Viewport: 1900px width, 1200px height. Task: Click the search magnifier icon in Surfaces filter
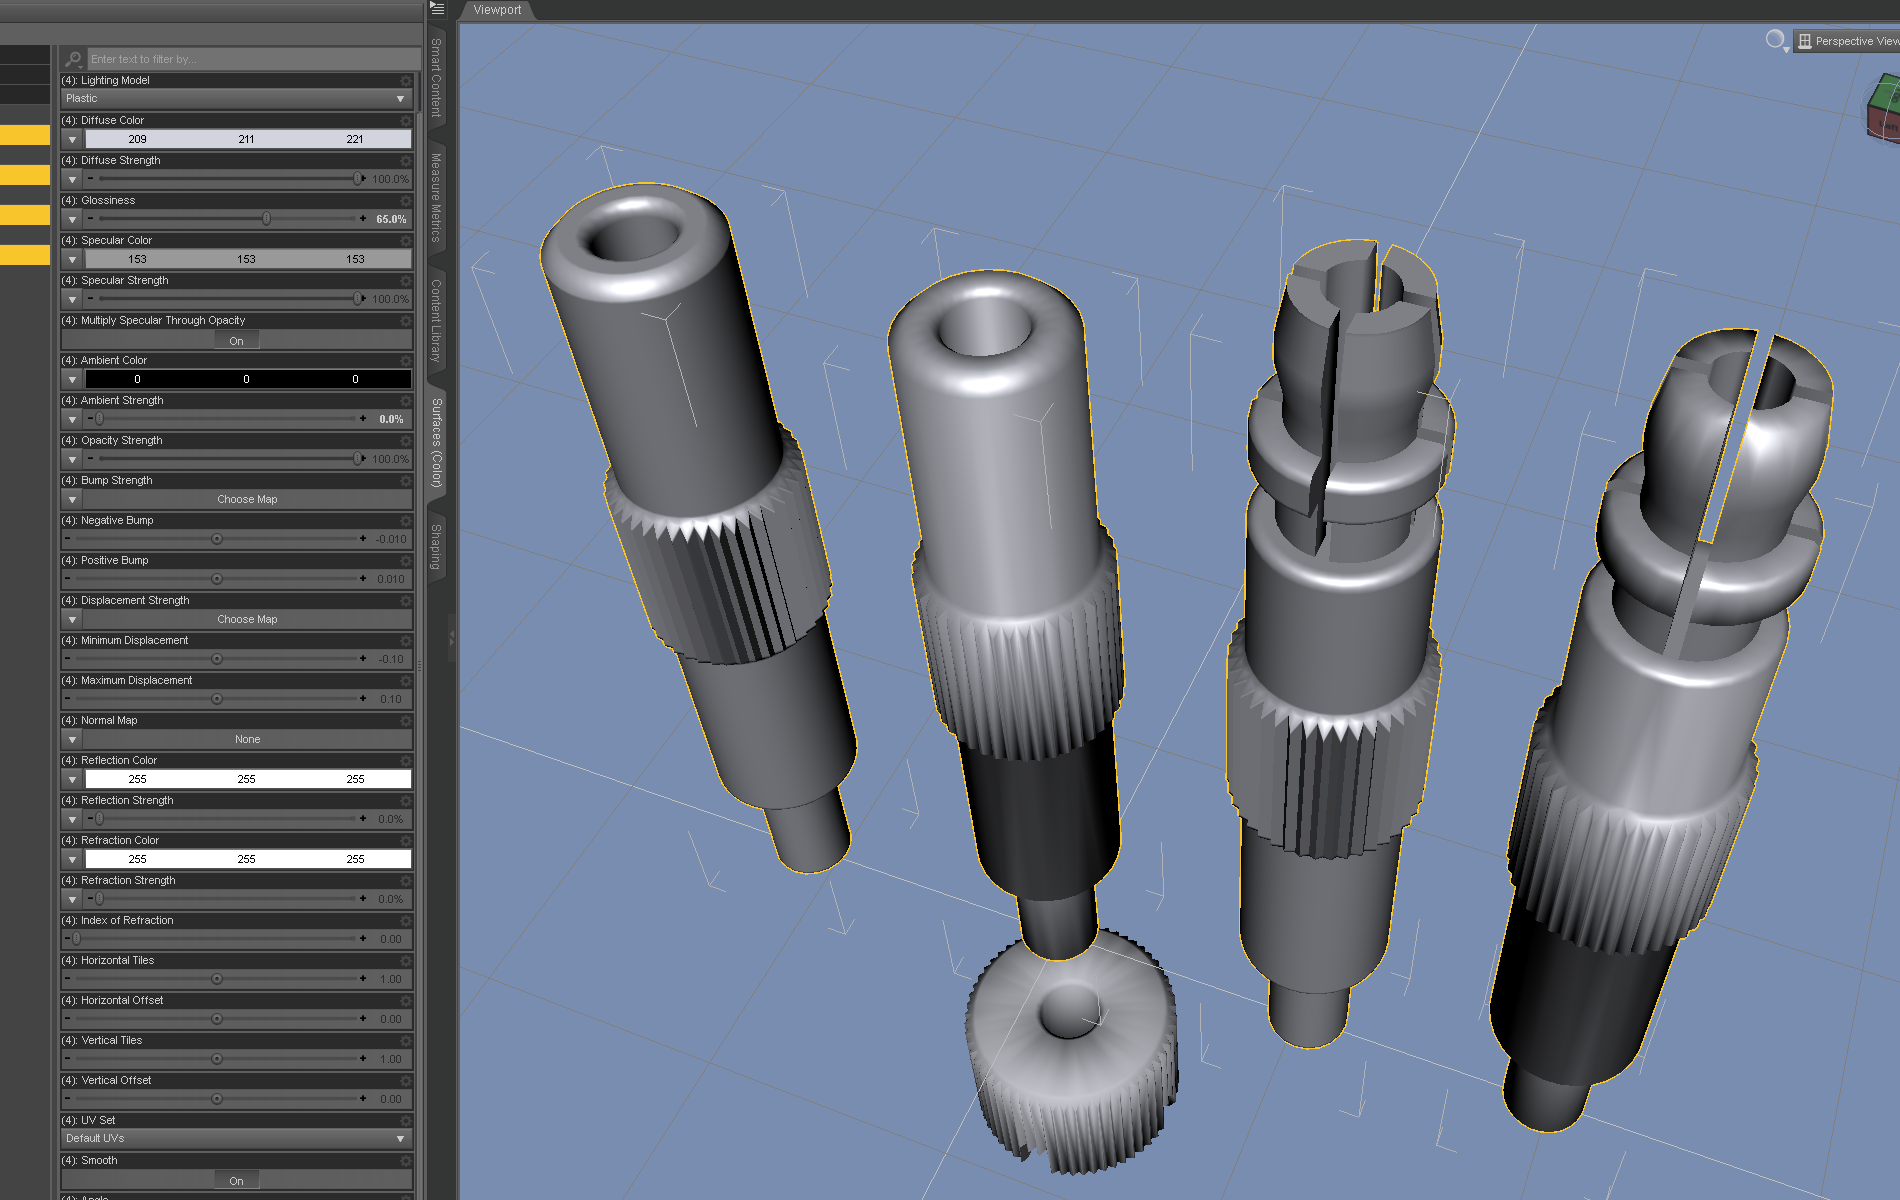coord(73,59)
